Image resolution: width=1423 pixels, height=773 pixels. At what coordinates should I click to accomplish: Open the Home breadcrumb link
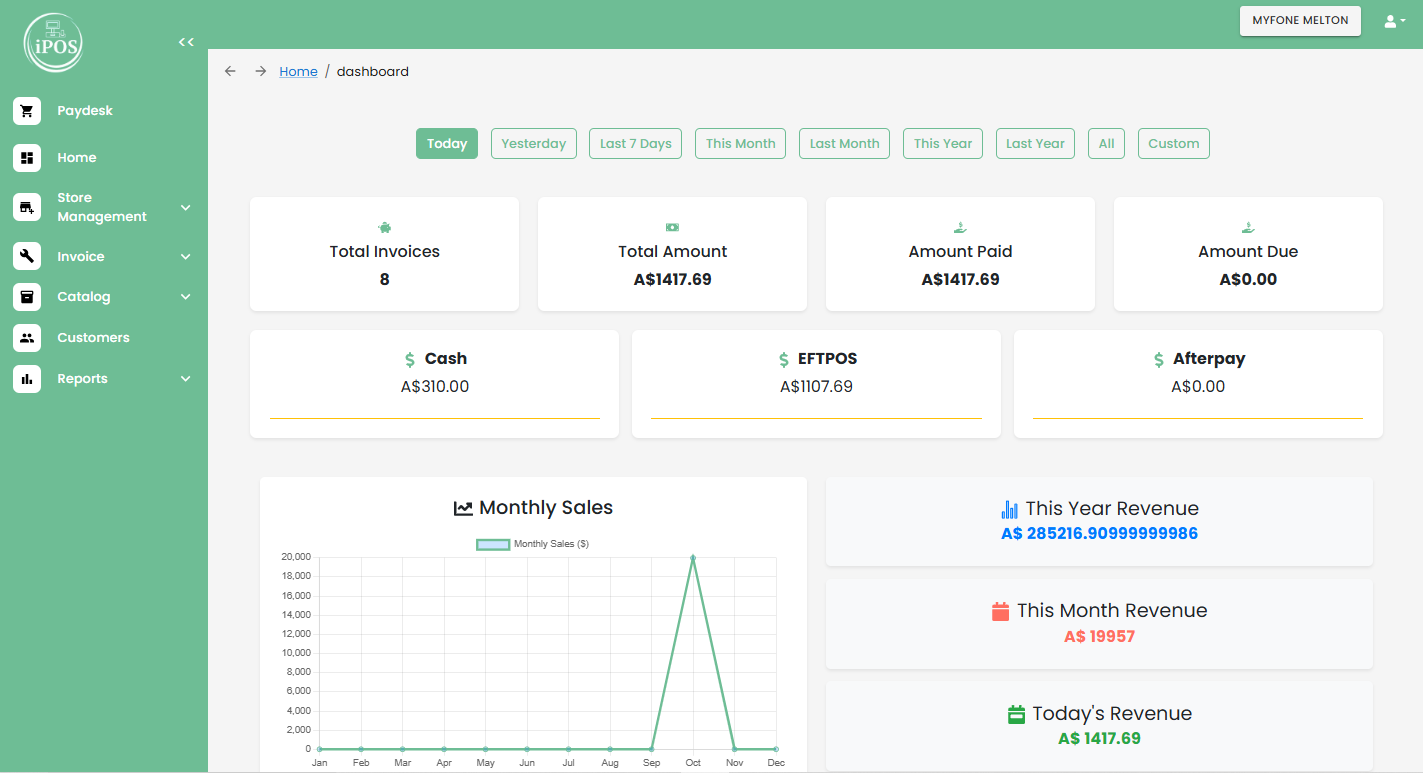[x=298, y=71]
